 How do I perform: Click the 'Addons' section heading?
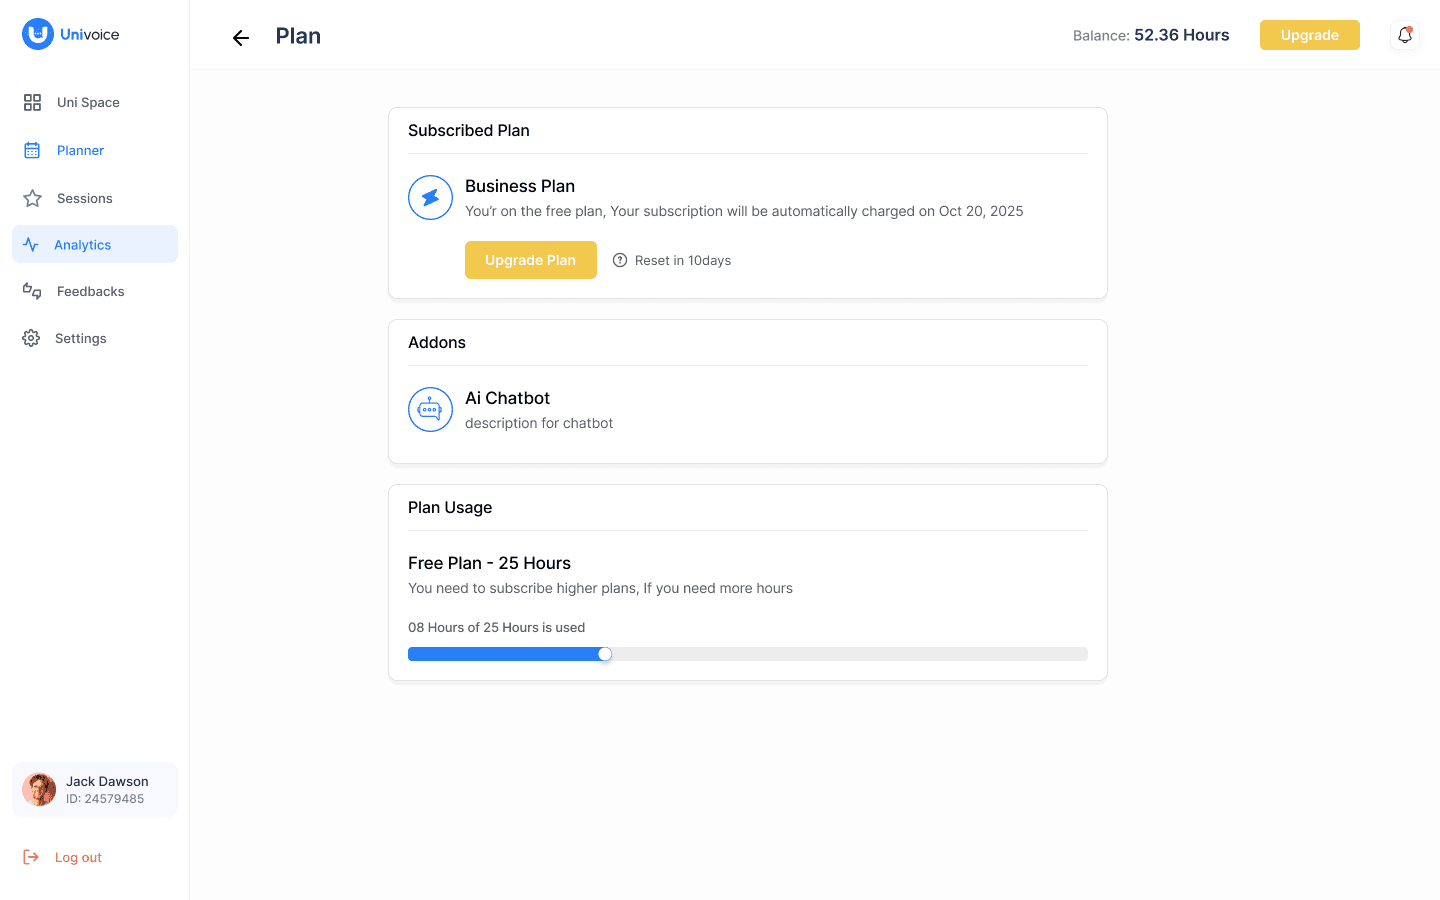pyautogui.click(x=437, y=342)
